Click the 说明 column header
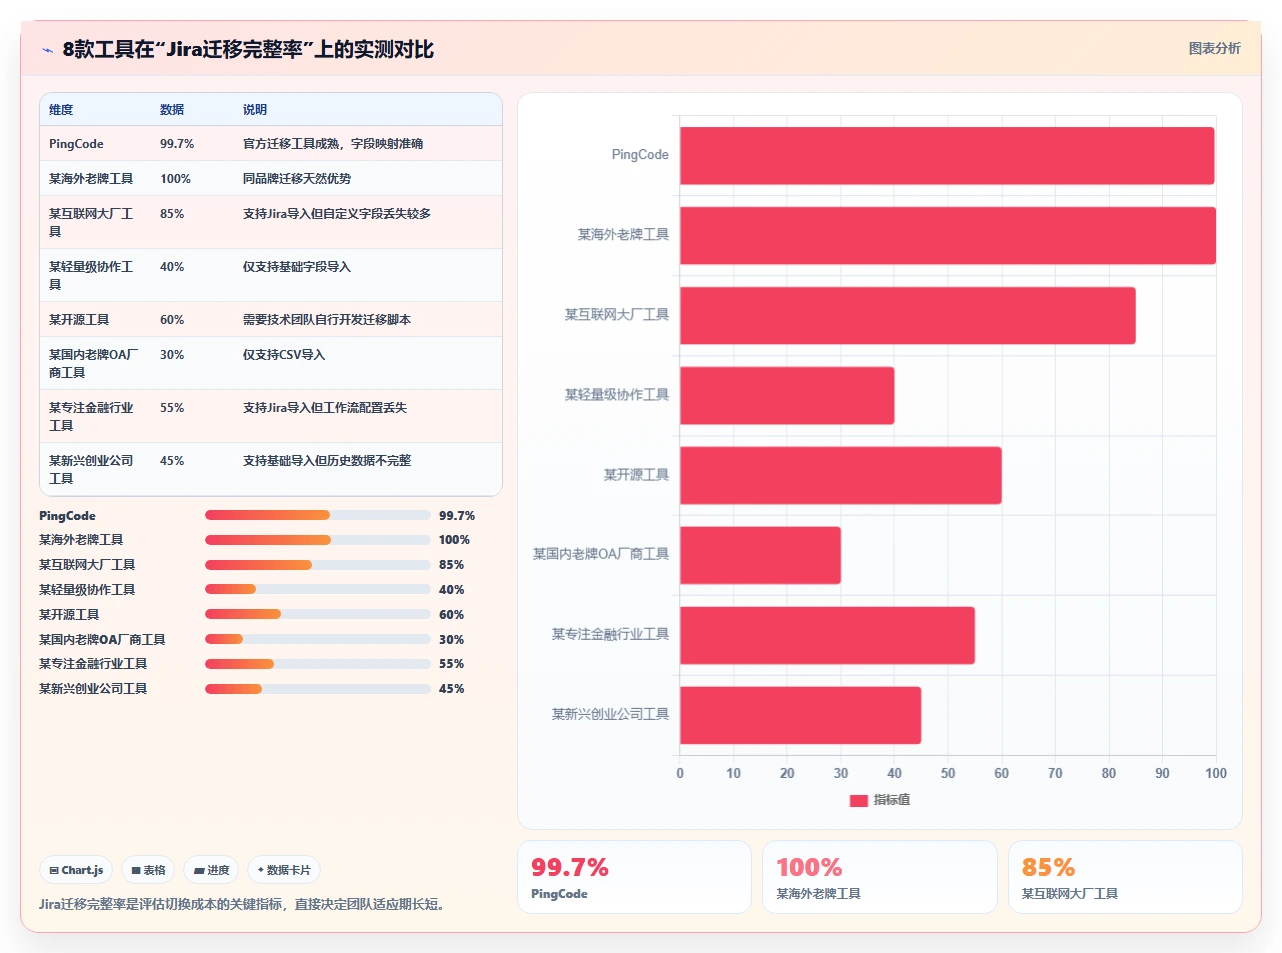The height and width of the screenshot is (953, 1282). pos(255,110)
